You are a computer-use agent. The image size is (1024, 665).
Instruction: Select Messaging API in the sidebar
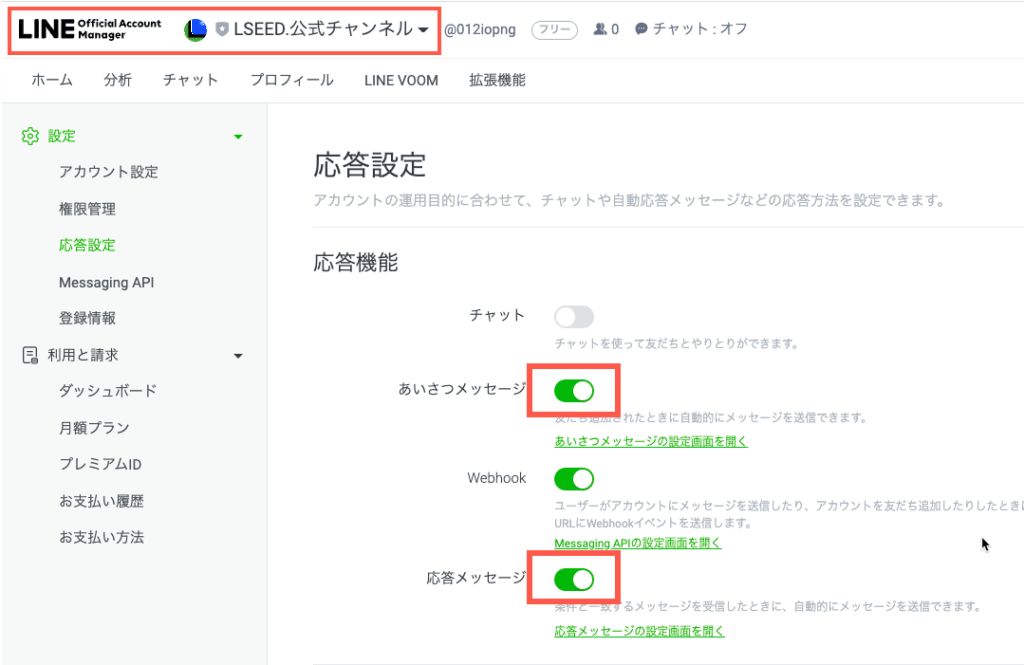click(x=106, y=282)
